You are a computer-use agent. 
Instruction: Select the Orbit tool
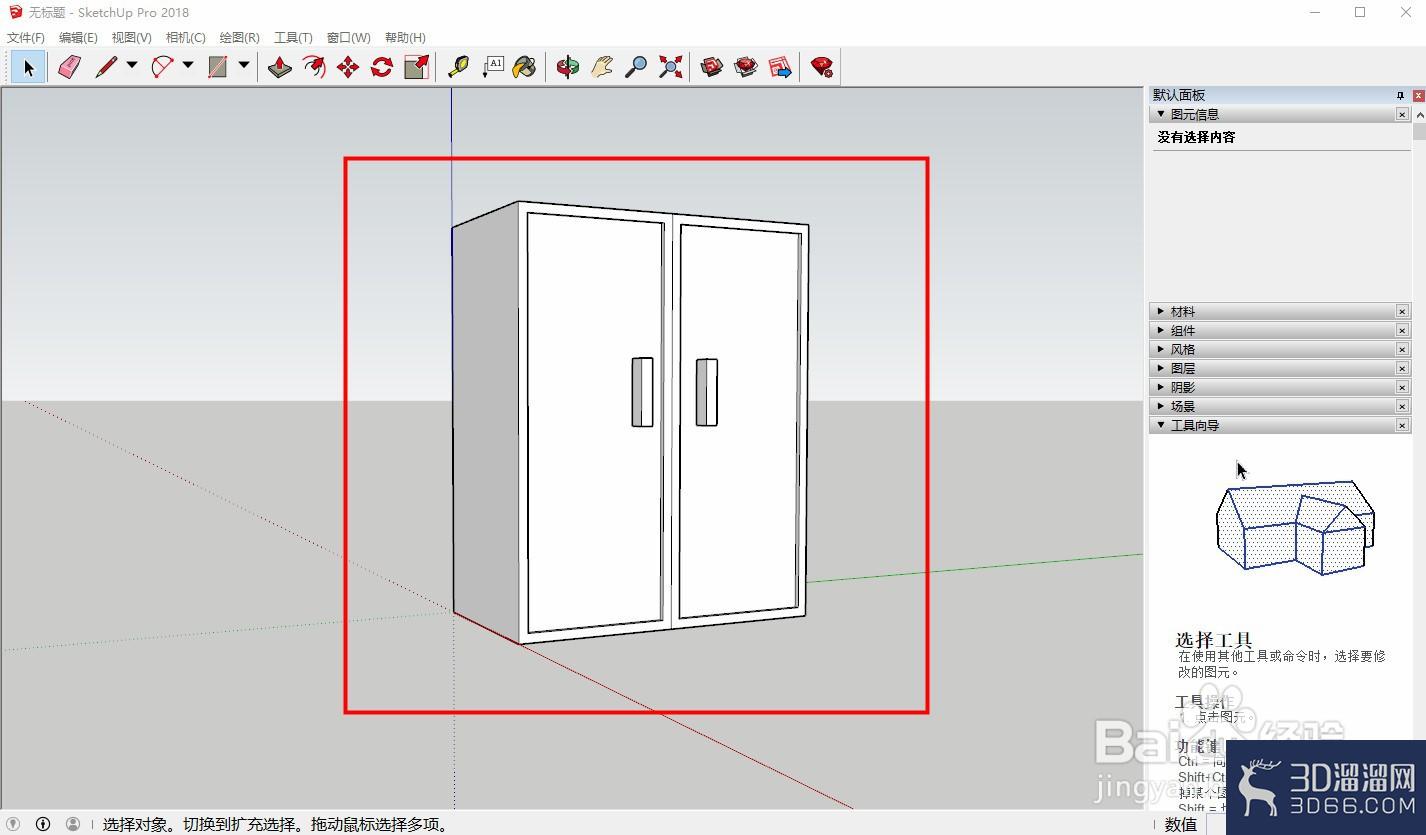[x=568, y=67]
